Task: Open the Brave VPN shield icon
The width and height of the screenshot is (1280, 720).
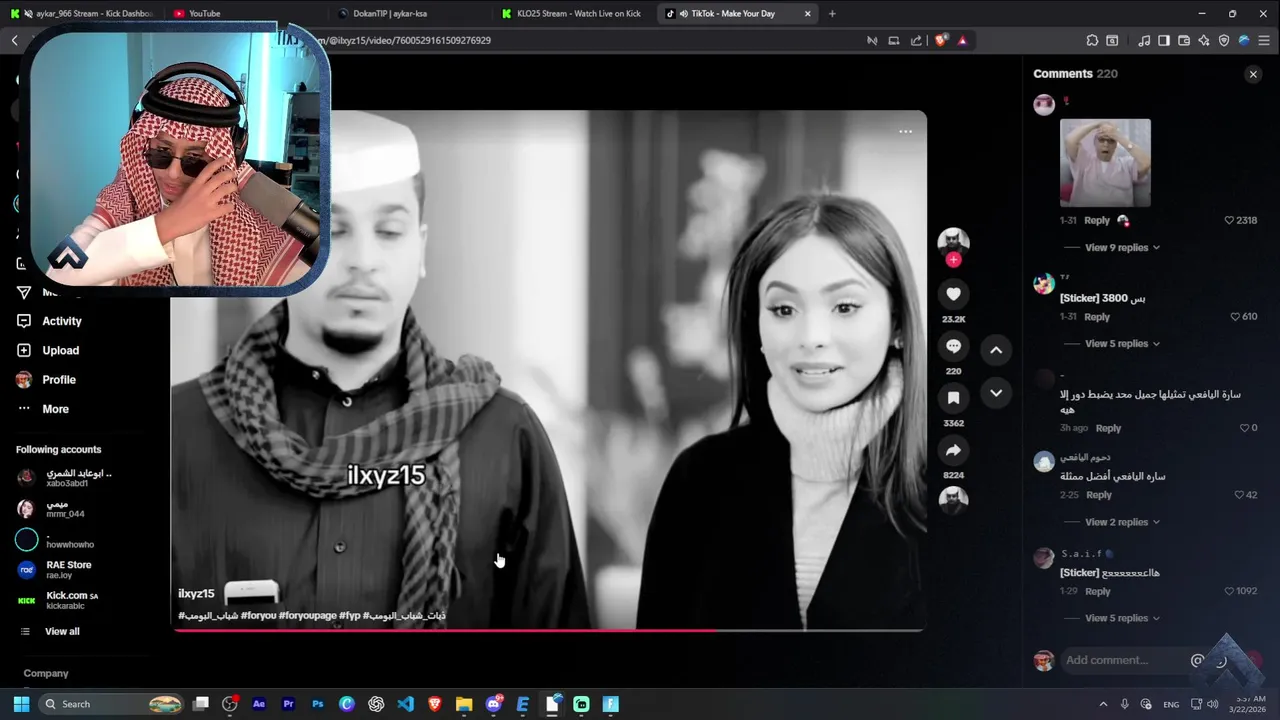Action: tap(1224, 40)
